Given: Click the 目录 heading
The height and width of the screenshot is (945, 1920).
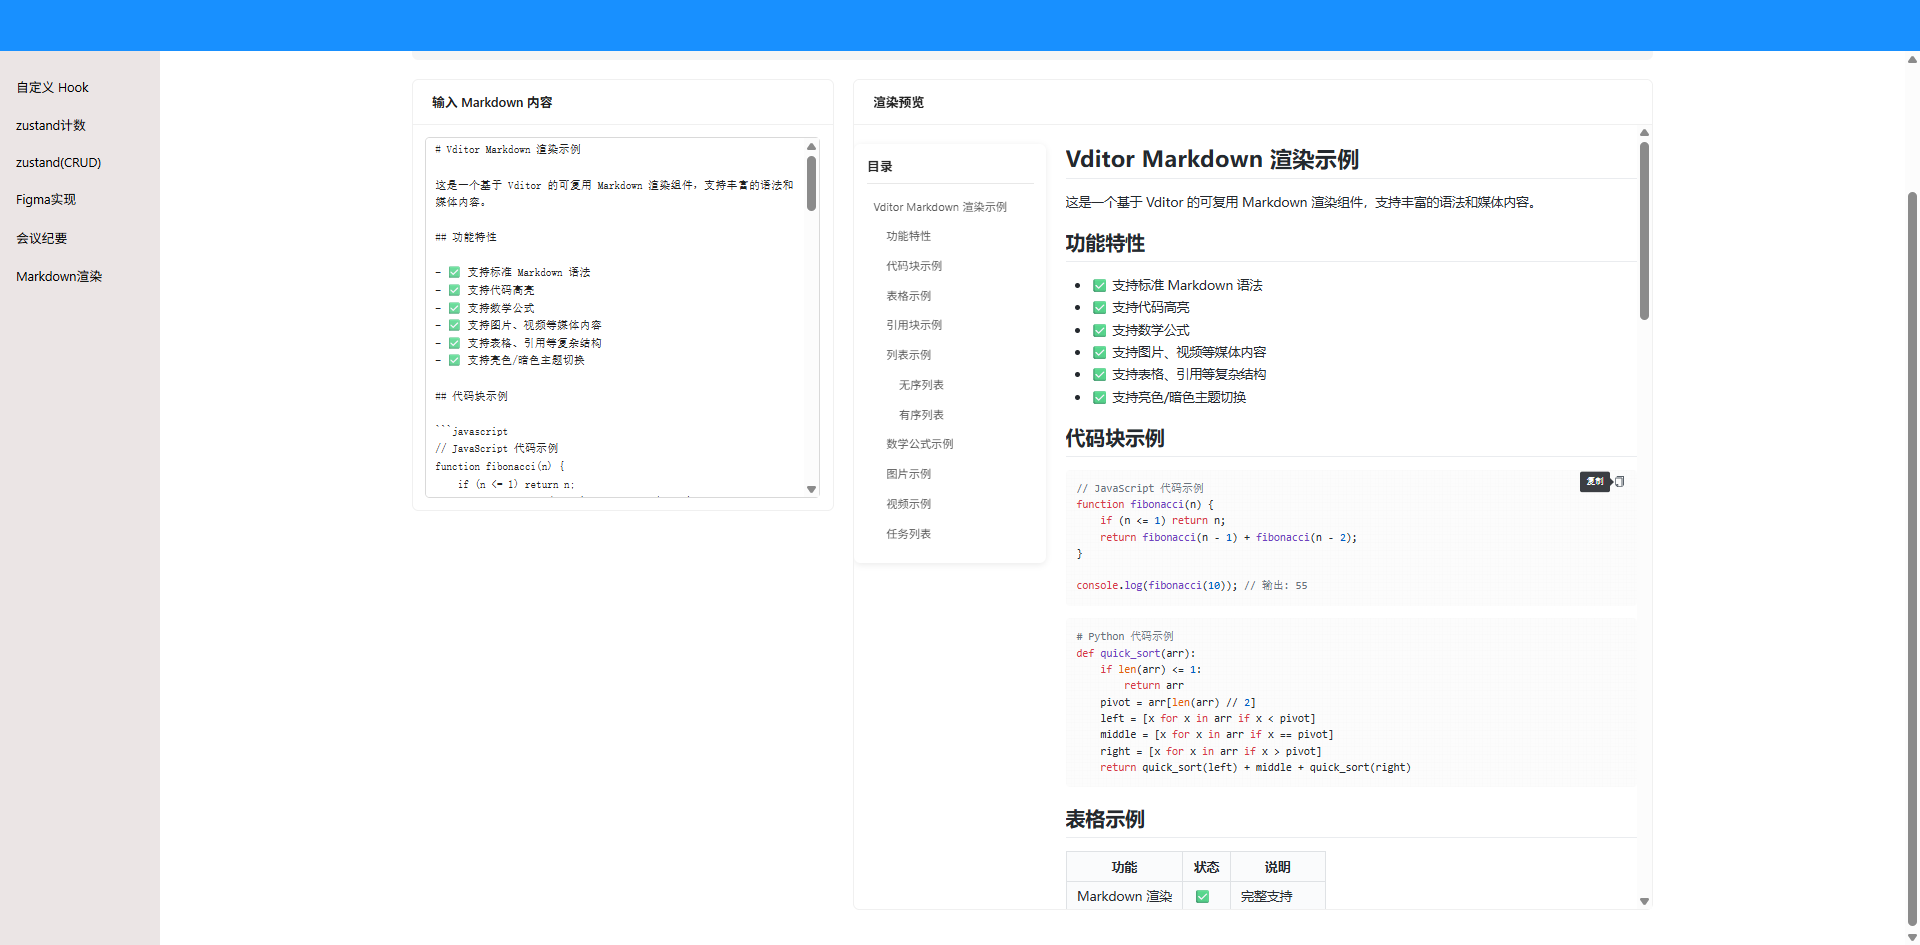Looking at the screenshot, I should coord(880,167).
